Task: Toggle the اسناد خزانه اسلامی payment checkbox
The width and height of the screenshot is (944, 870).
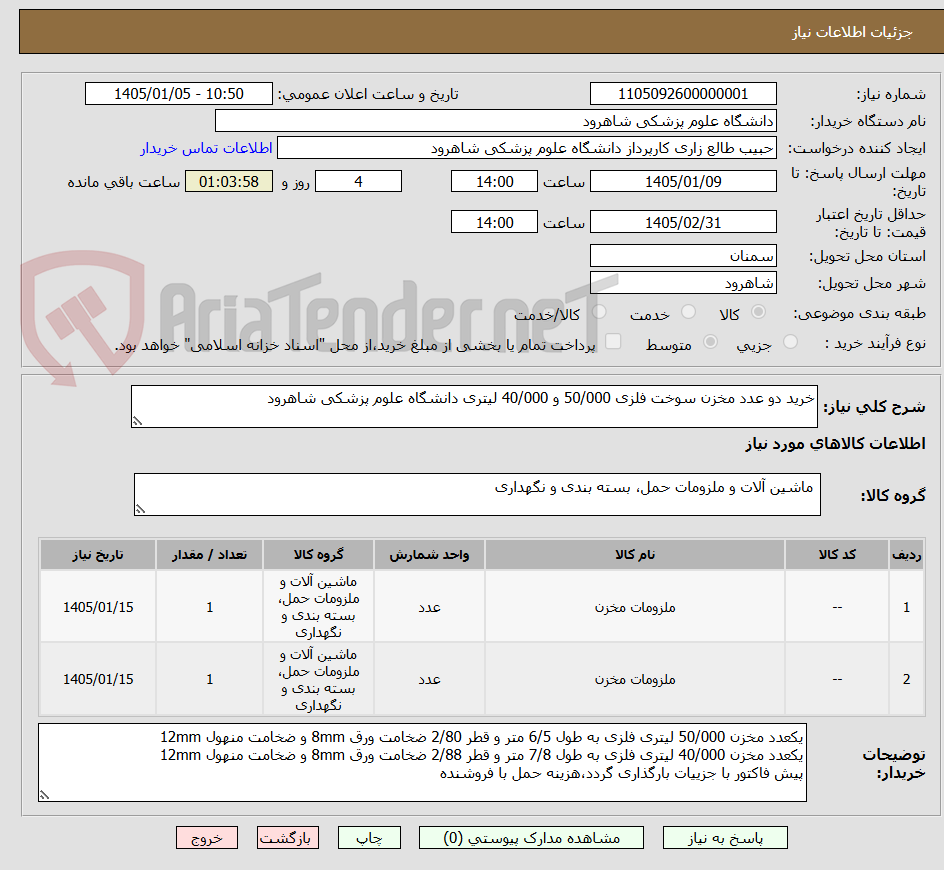Action: [613, 341]
